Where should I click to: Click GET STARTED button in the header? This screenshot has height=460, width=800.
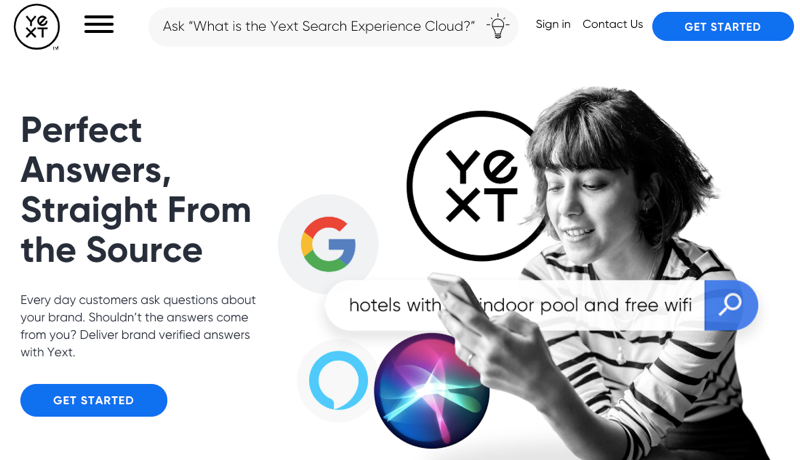(722, 27)
